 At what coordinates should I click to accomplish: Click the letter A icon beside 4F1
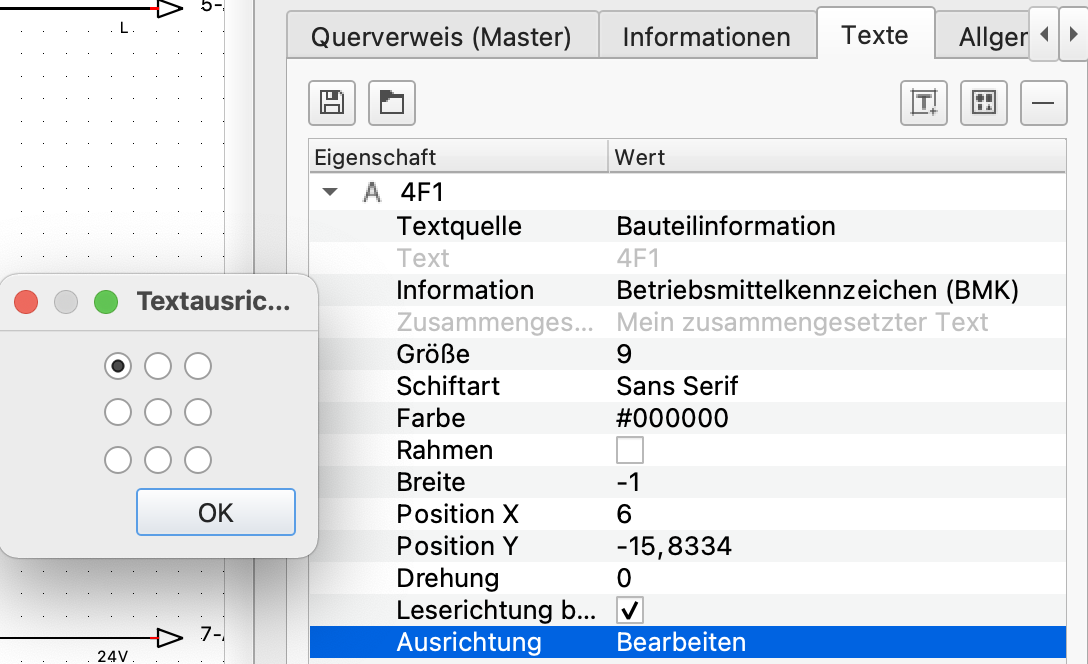point(372,192)
